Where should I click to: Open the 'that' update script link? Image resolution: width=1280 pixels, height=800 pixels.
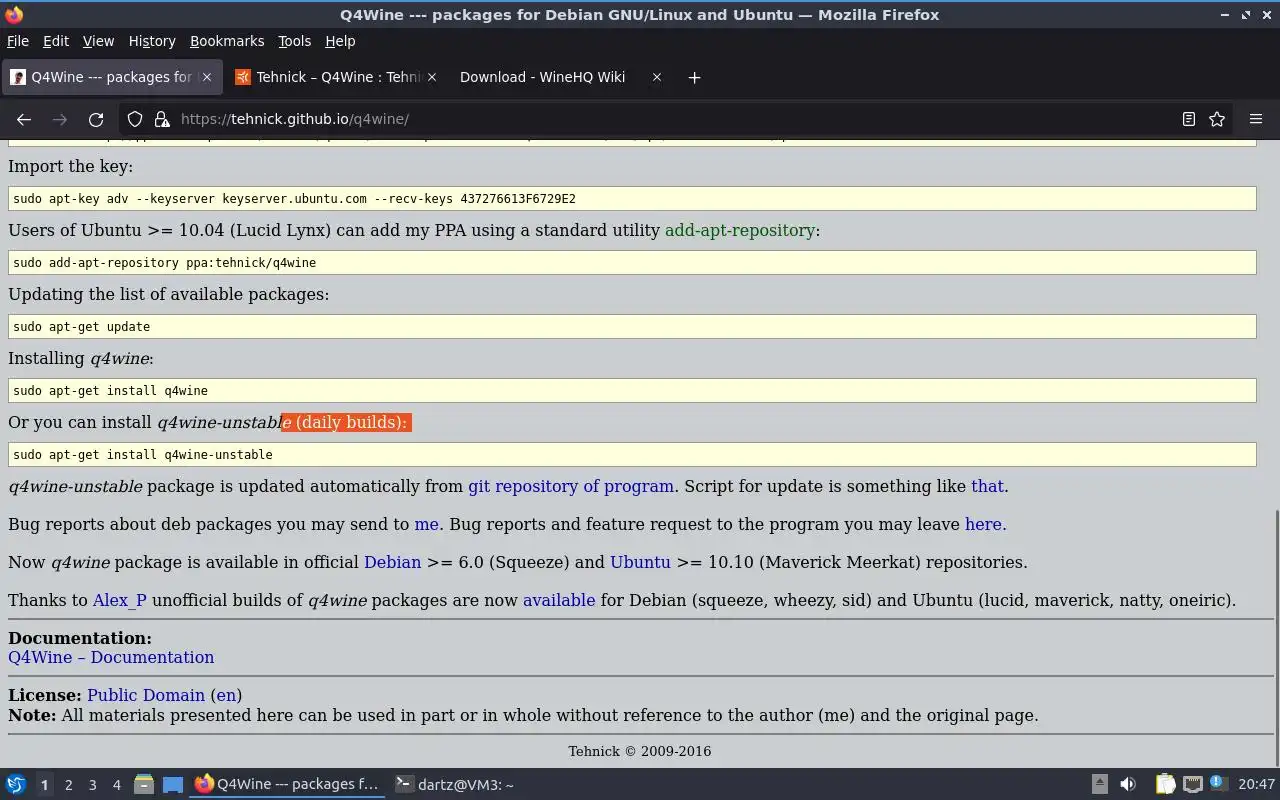pos(987,486)
